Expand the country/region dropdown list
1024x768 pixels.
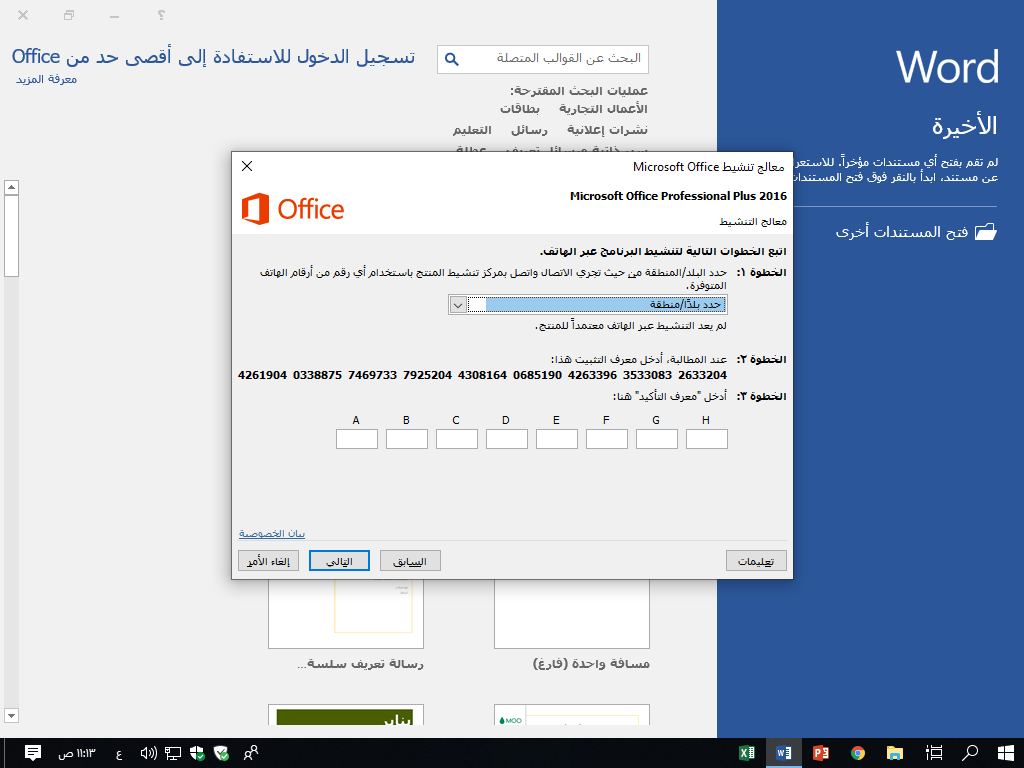tap(457, 305)
